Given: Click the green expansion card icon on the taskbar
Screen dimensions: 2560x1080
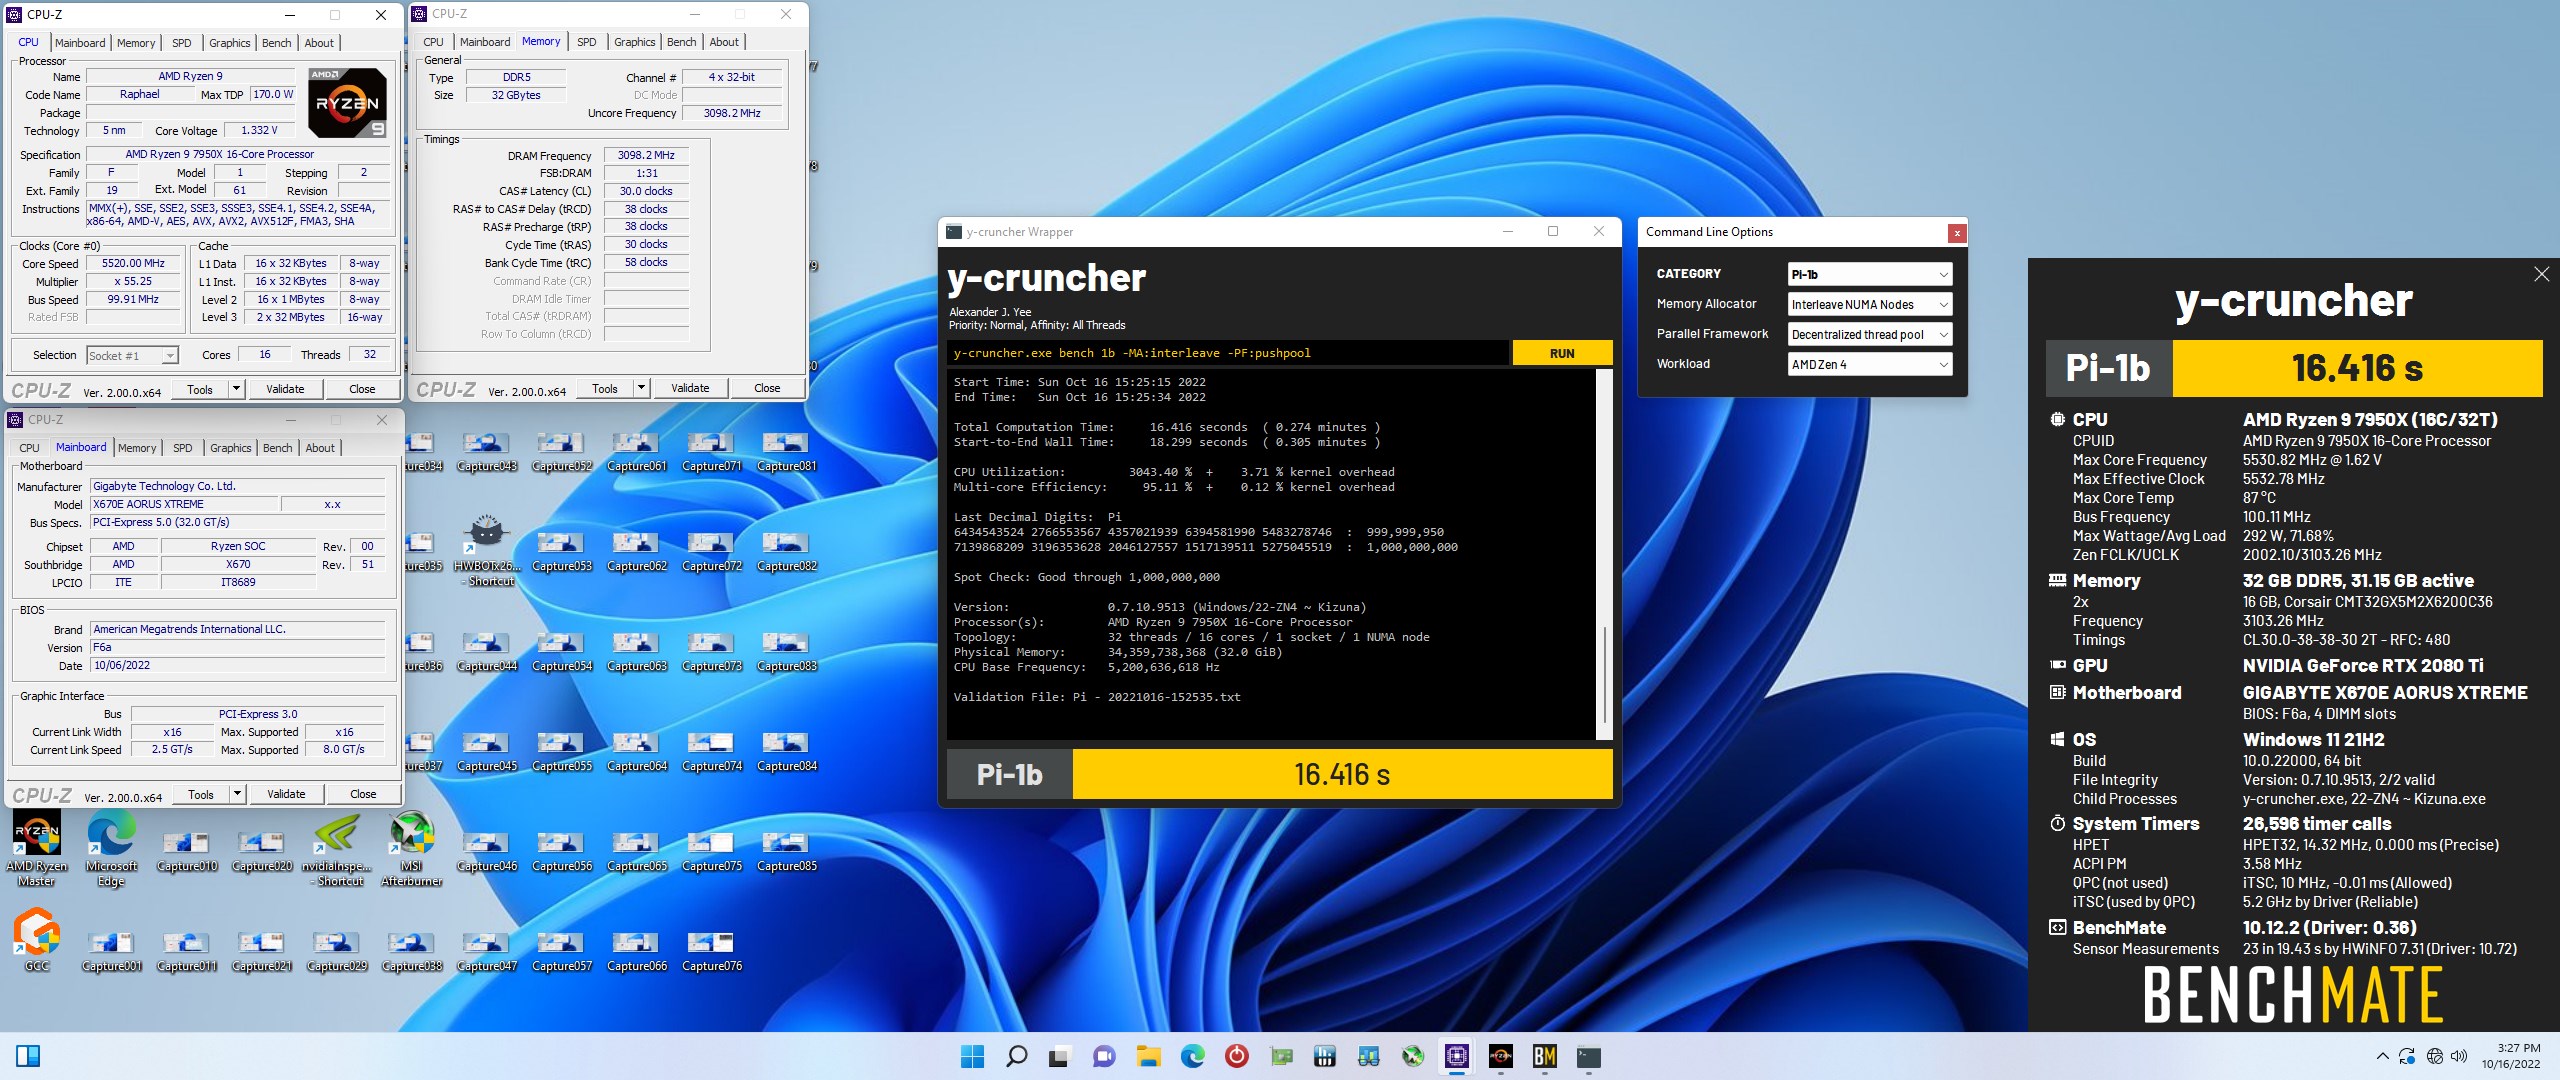Looking at the screenshot, I should click(x=1281, y=1056).
